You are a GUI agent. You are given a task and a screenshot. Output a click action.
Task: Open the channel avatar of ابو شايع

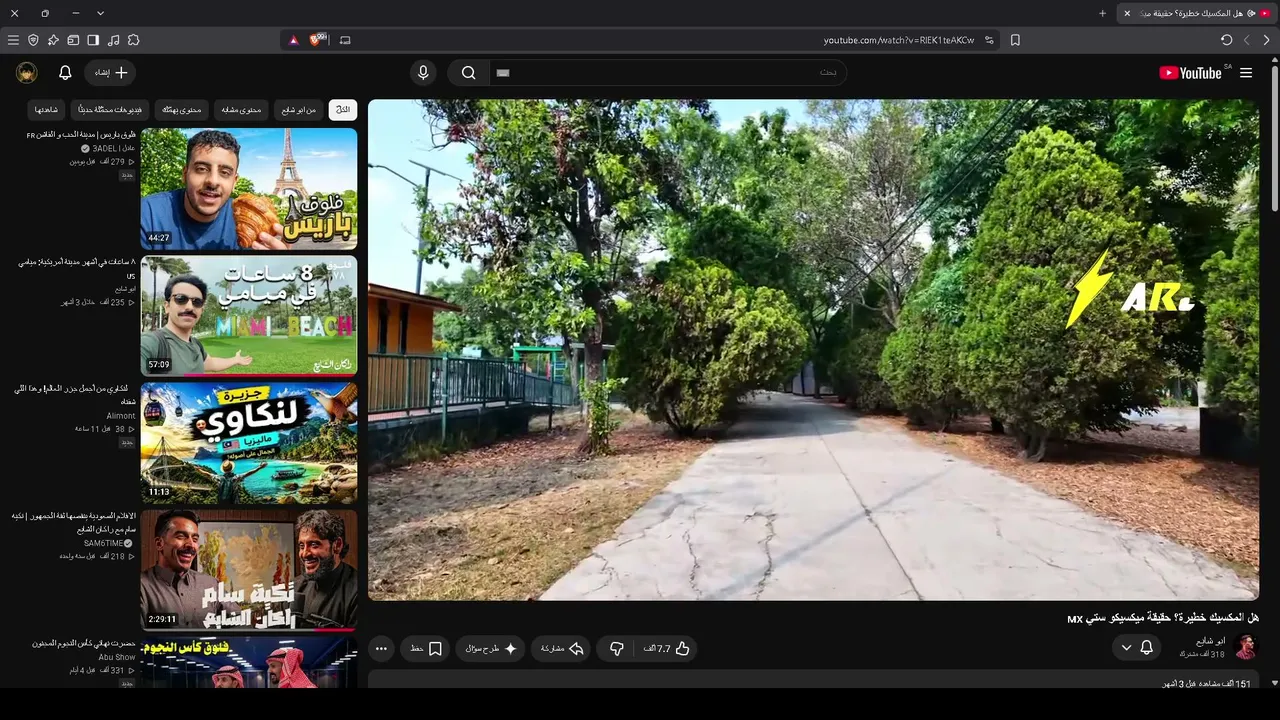coord(1245,648)
